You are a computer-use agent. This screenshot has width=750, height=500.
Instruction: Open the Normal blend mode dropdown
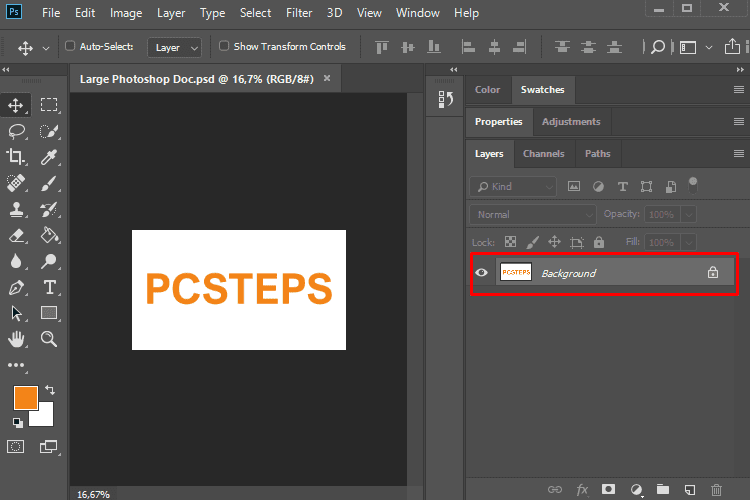[533, 214]
